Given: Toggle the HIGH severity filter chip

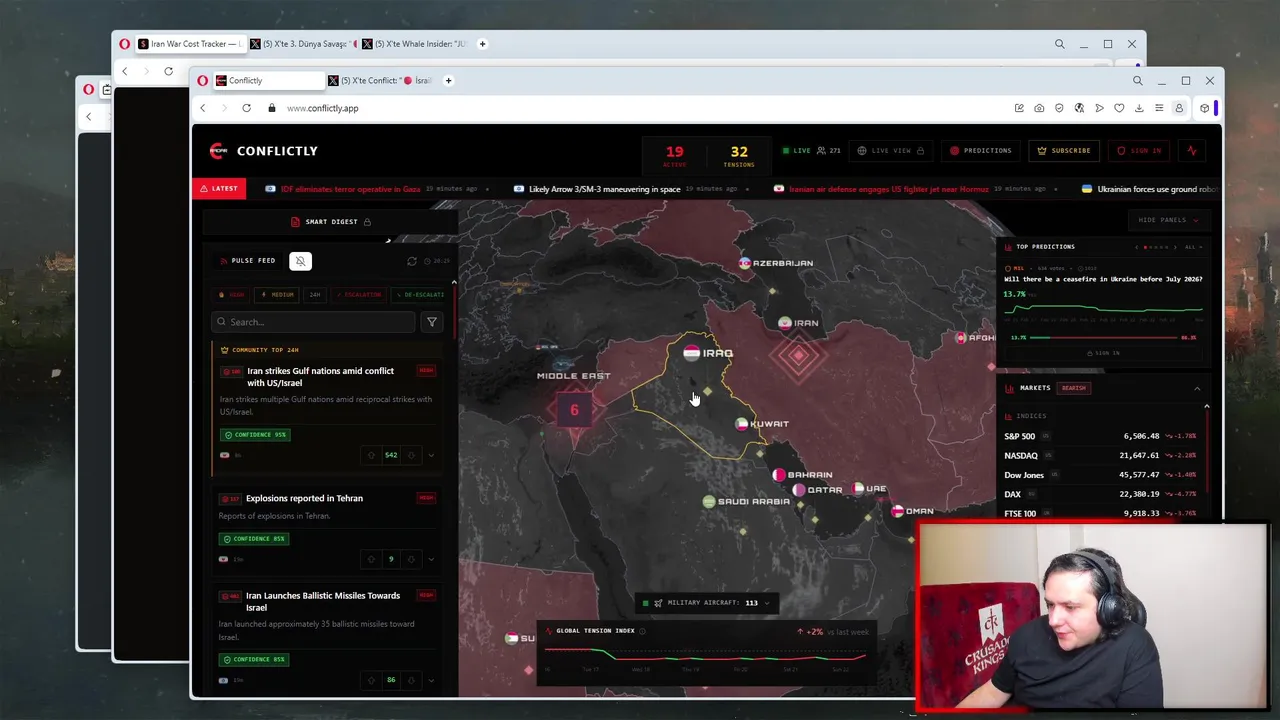Looking at the screenshot, I should (x=232, y=295).
